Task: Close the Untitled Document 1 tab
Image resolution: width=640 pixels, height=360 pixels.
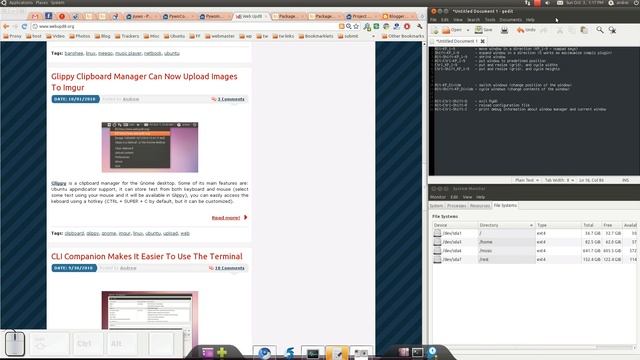Action: click(482, 41)
